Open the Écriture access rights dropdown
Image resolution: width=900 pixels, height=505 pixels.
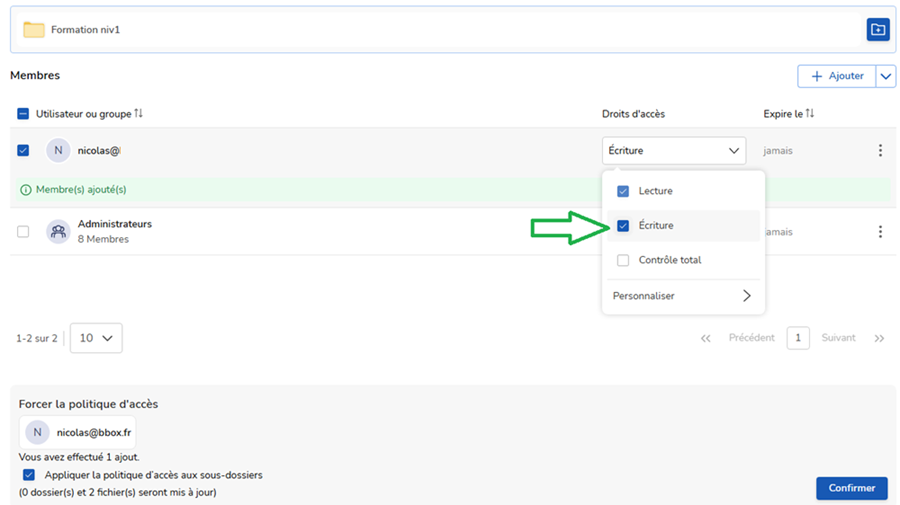[674, 151]
